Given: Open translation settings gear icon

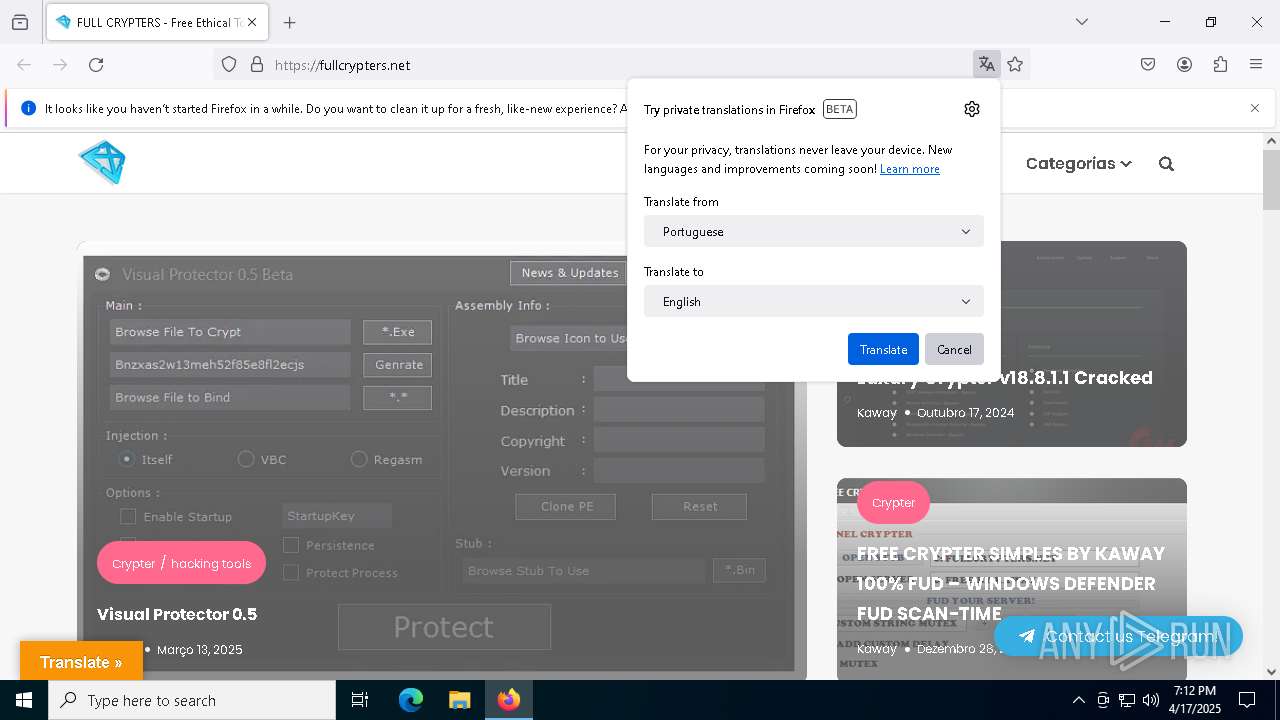Looking at the screenshot, I should 972,109.
